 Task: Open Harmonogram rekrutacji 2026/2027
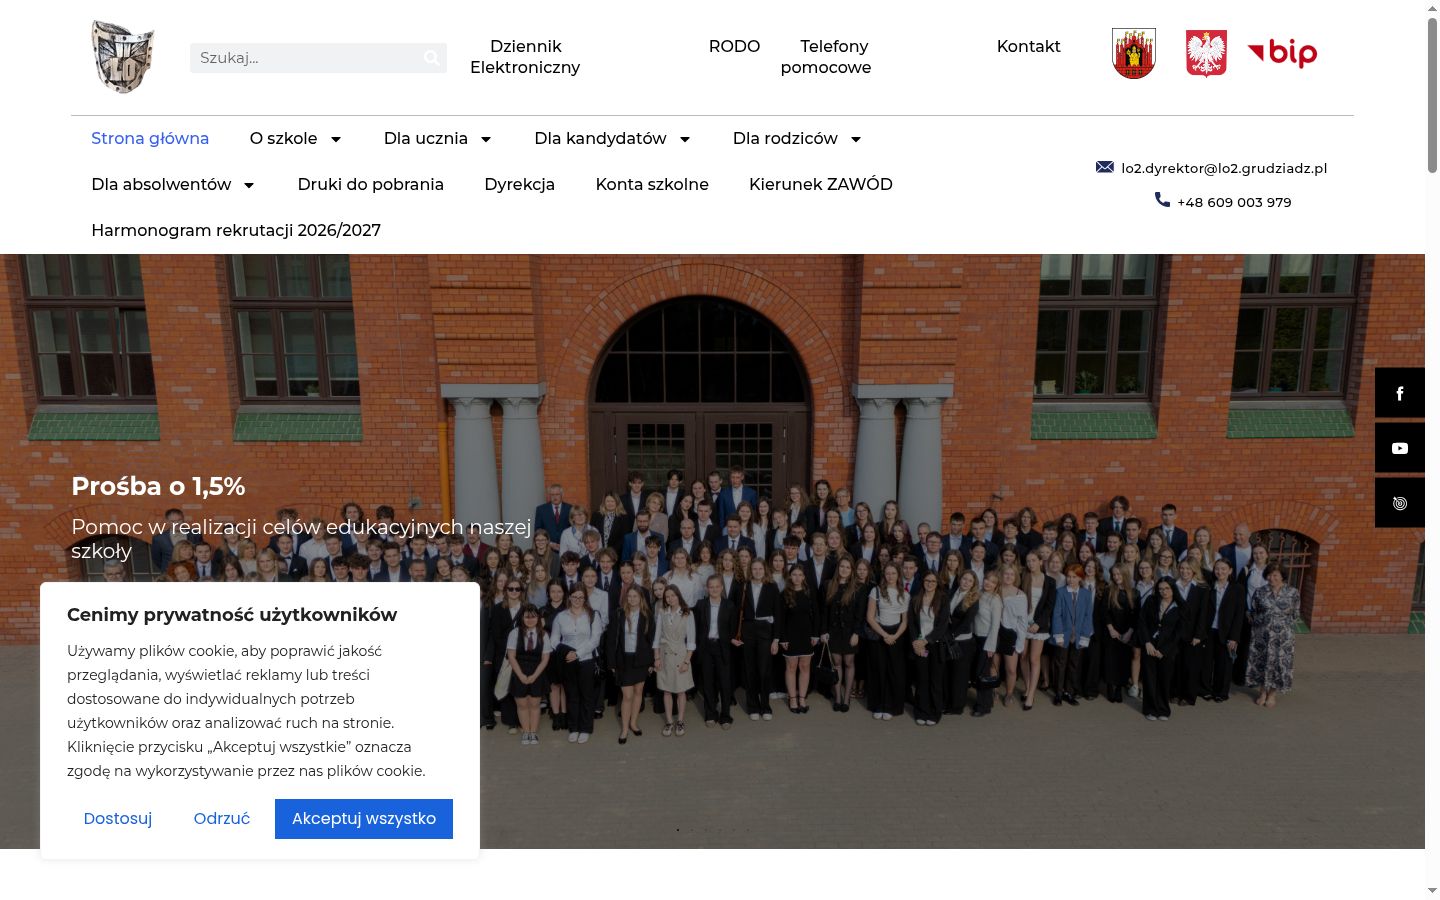click(x=236, y=230)
